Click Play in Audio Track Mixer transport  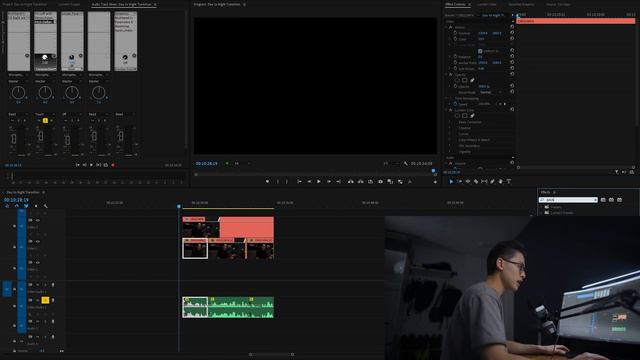click(91, 165)
